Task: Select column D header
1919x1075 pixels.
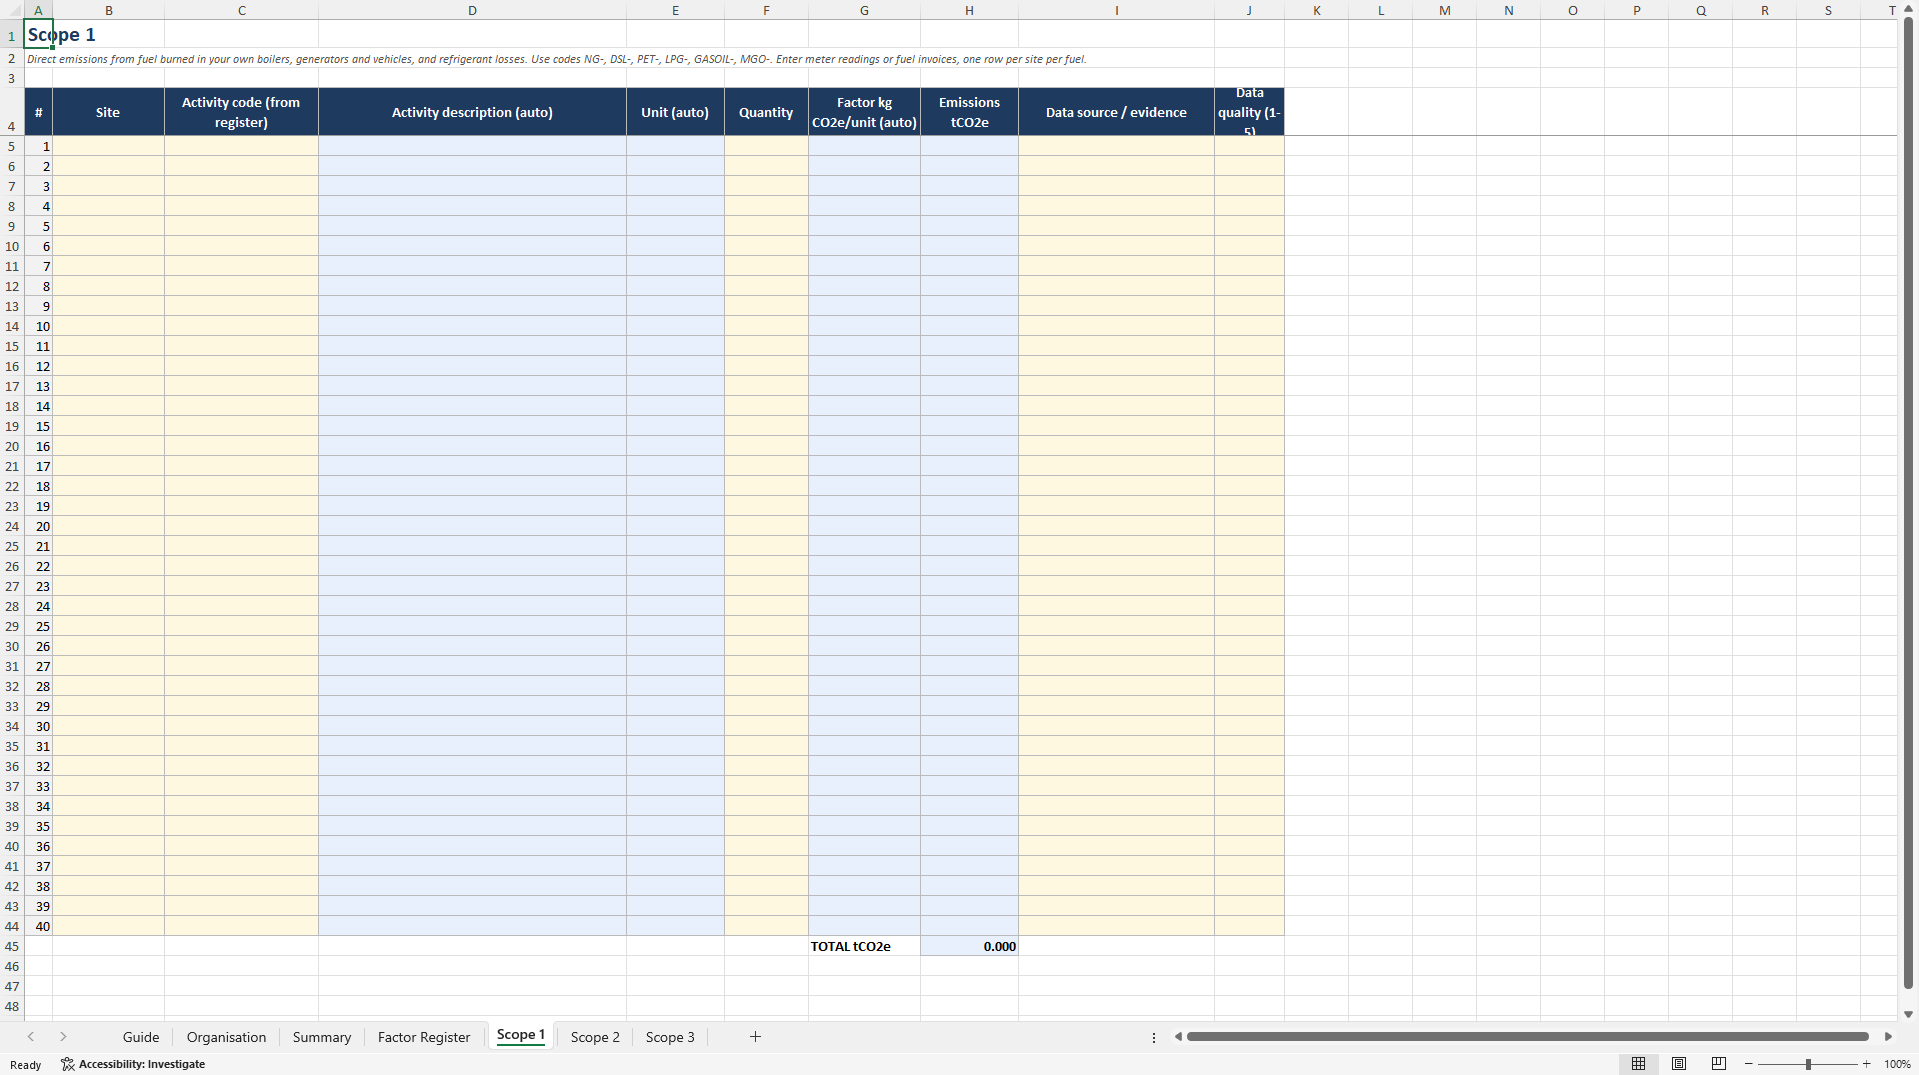Action: coord(472,10)
